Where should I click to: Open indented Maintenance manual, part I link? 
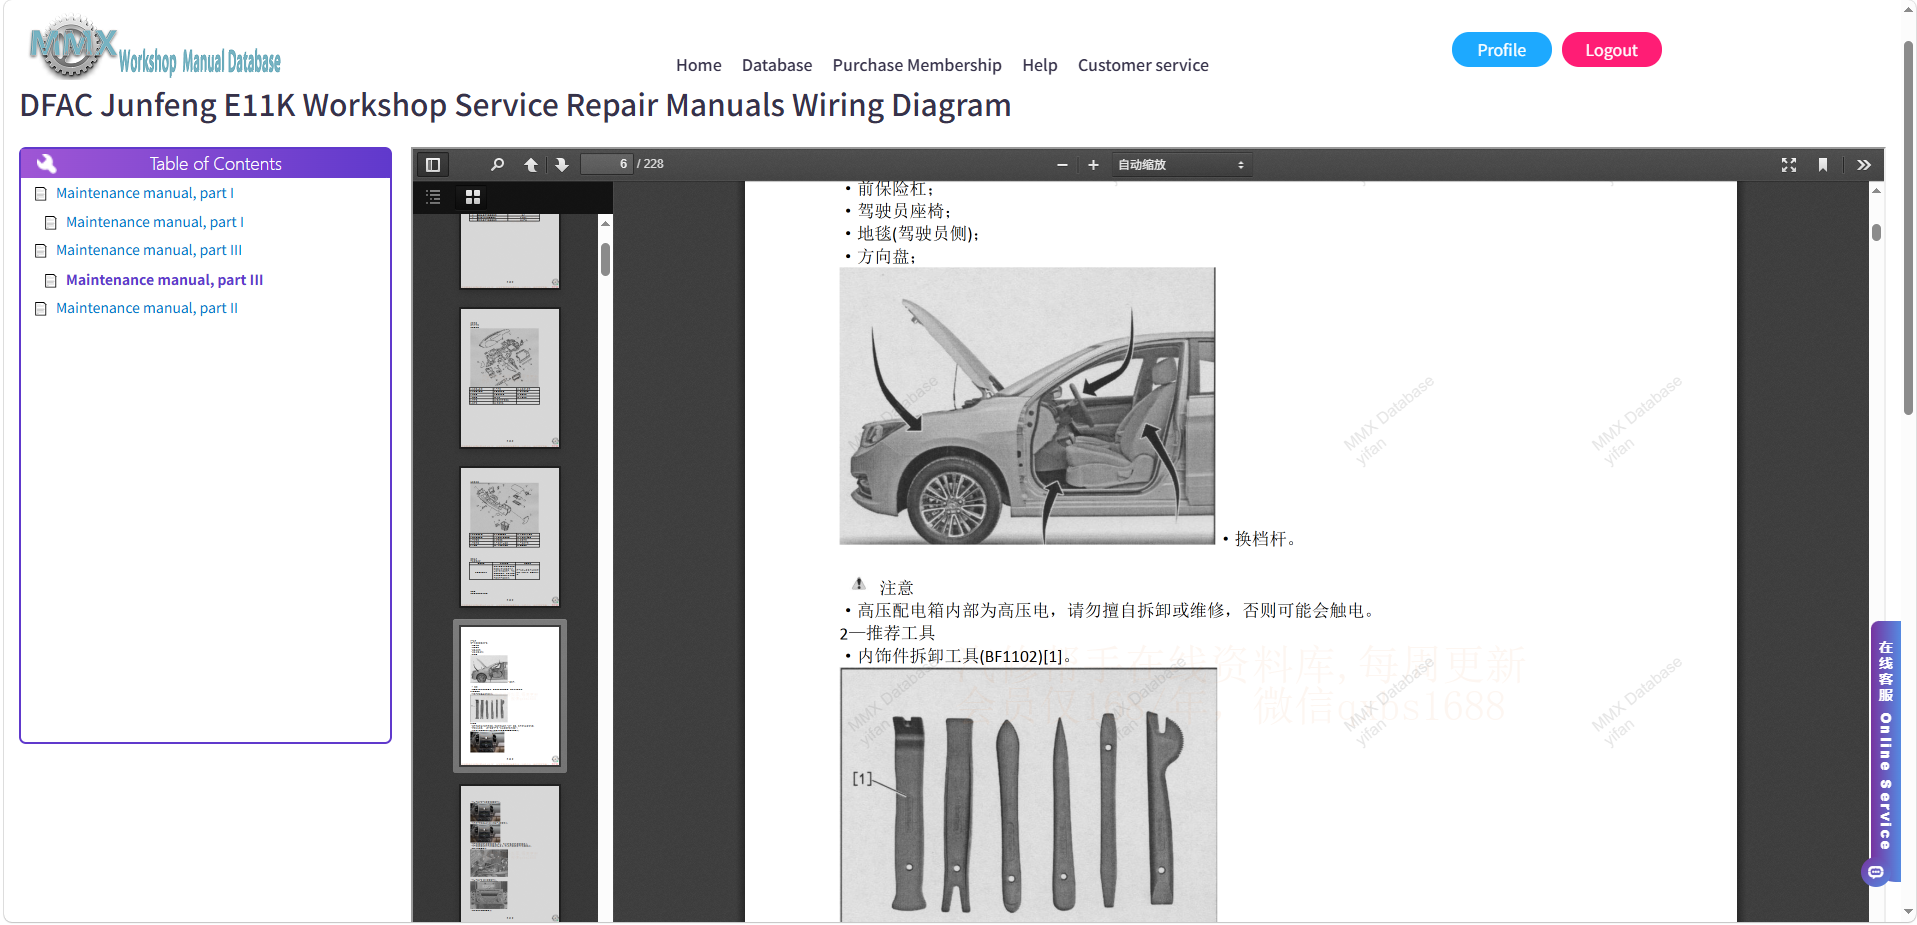[x=155, y=222]
